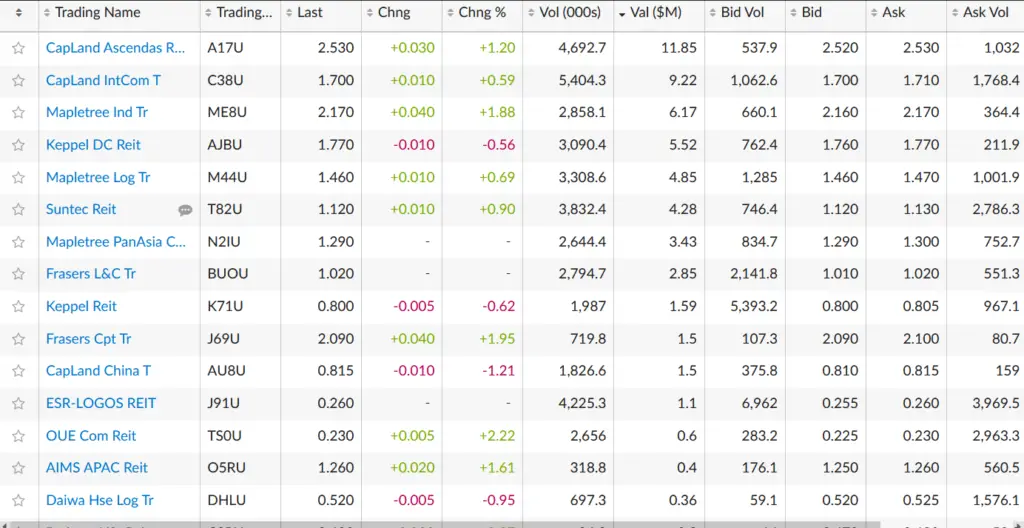Toggle favorite star for CapLand IntCom T
This screenshot has height=528, width=1024.
pos(18,80)
